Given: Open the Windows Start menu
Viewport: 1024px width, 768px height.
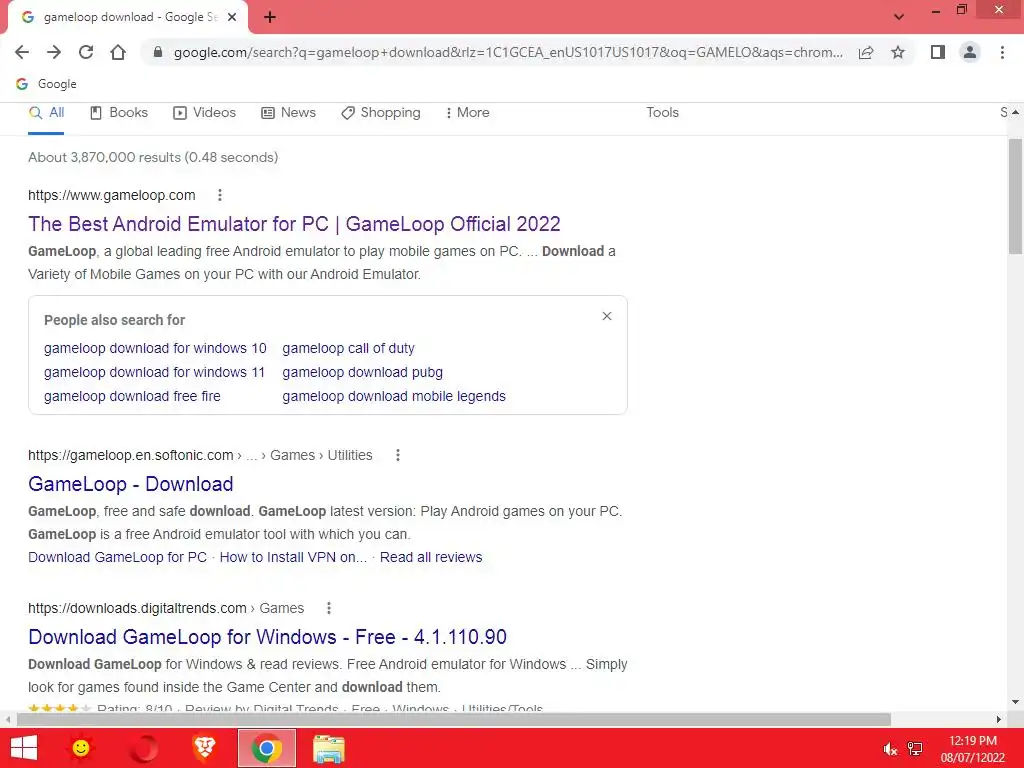Looking at the screenshot, I should pos(24,748).
